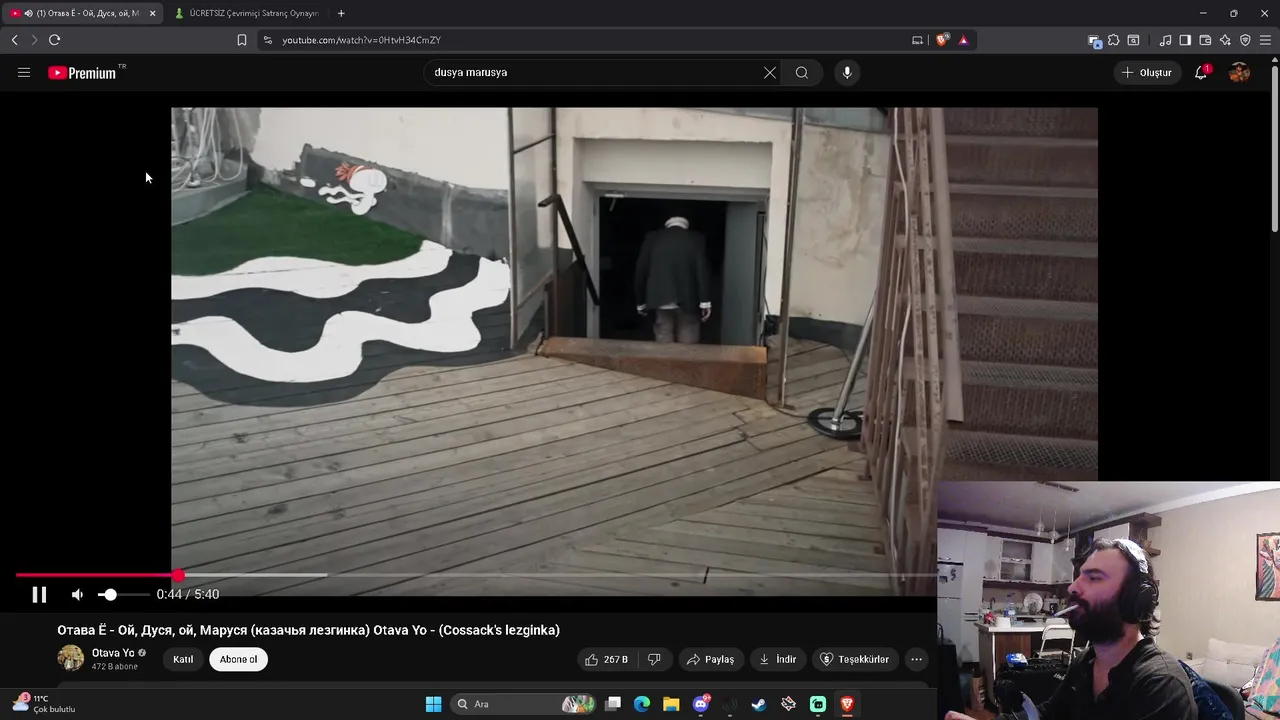Open the Leo AI sparkle icon
Viewport: 1280px width, 720px height.
(1225, 40)
